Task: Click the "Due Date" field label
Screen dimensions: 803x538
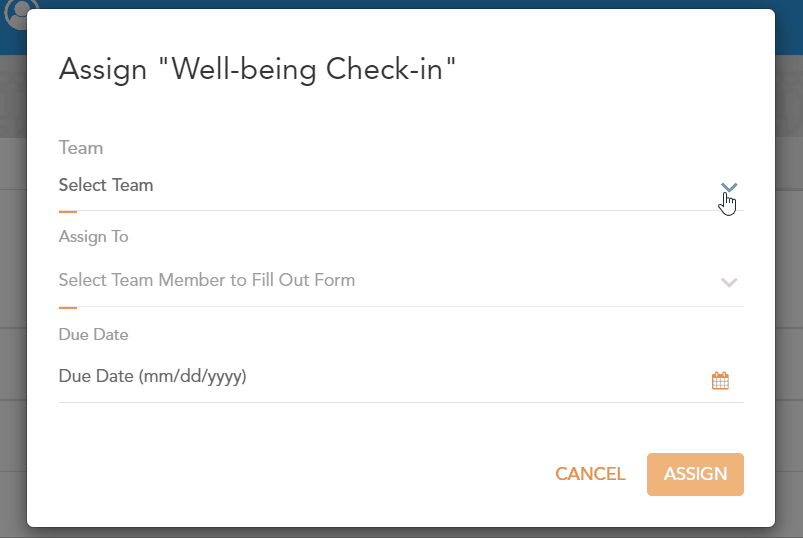Action: pos(94,334)
